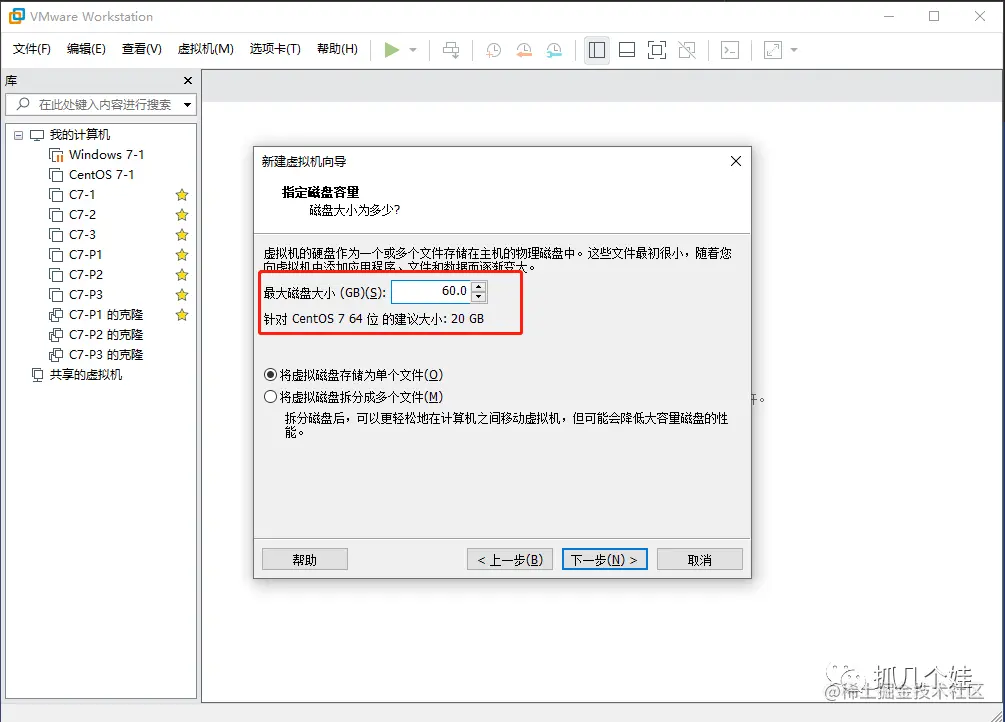Toggle favorite star for C7-P3
The width and height of the screenshot is (1005, 722).
click(x=182, y=294)
